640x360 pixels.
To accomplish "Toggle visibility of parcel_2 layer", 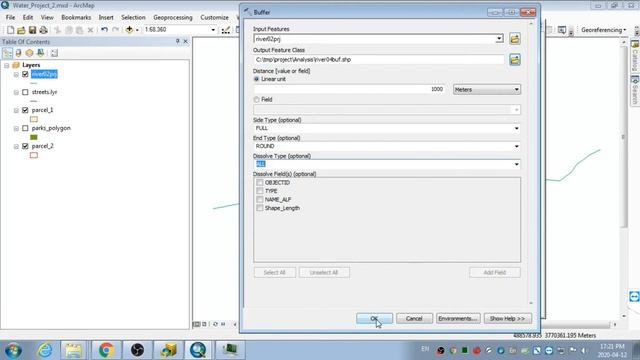I will pyautogui.click(x=25, y=146).
